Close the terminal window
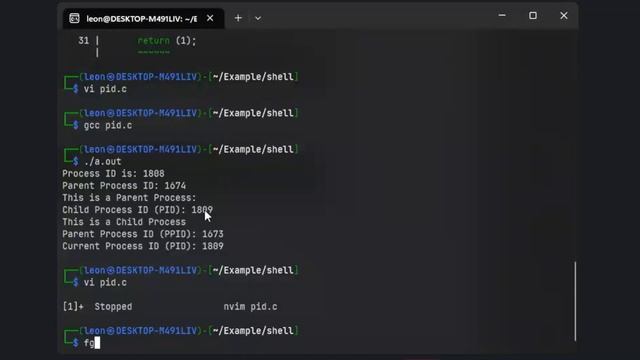 (564, 16)
